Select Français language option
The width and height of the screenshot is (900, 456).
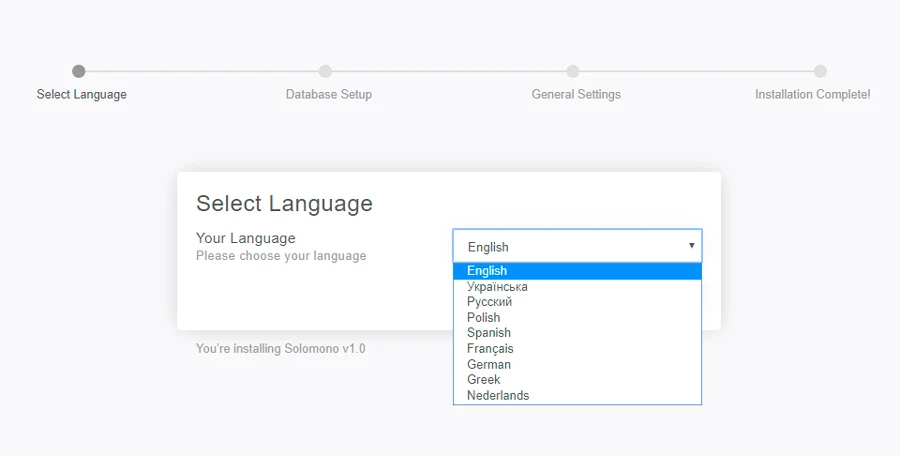point(490,349)
